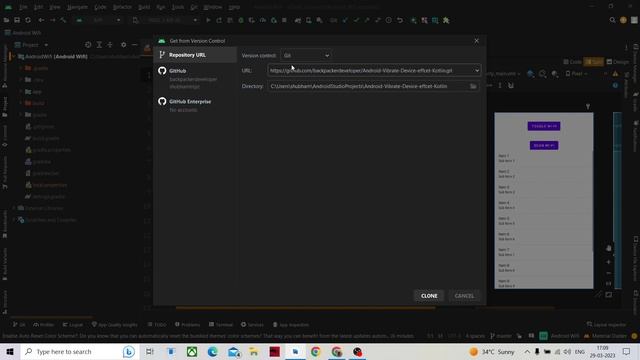Click the Save All toolbar icon
Image resolution: width=640 pixels, height=360 pixels.
[17, 20]
